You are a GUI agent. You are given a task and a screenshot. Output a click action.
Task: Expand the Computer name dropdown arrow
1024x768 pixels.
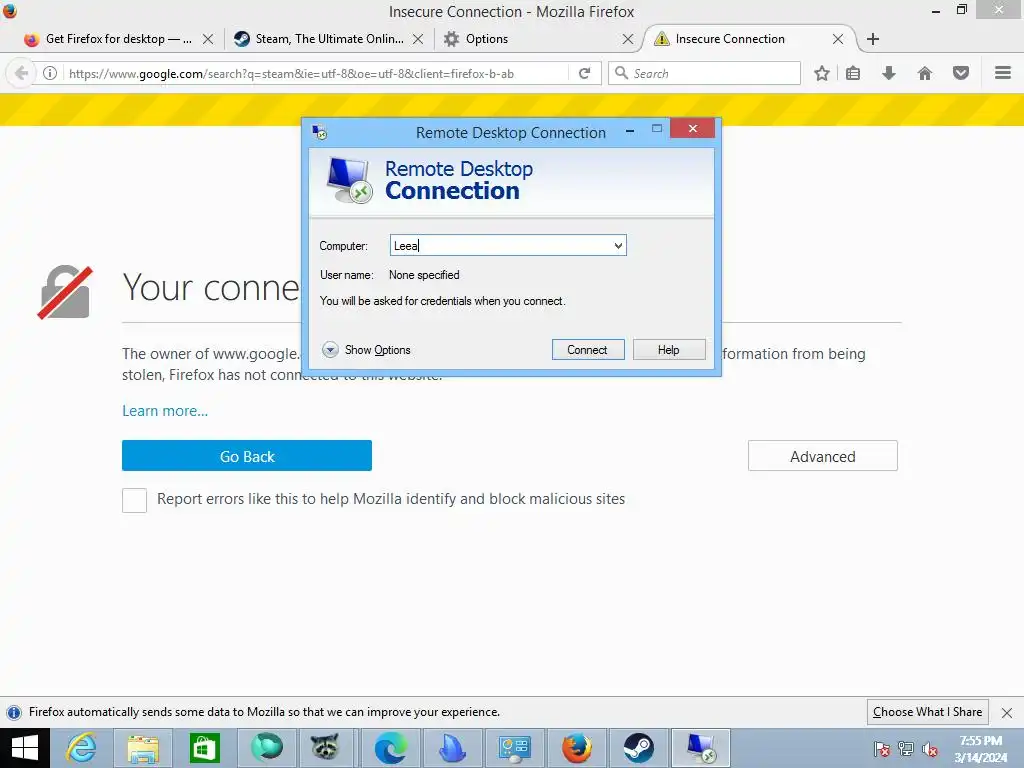click(618, 246)
